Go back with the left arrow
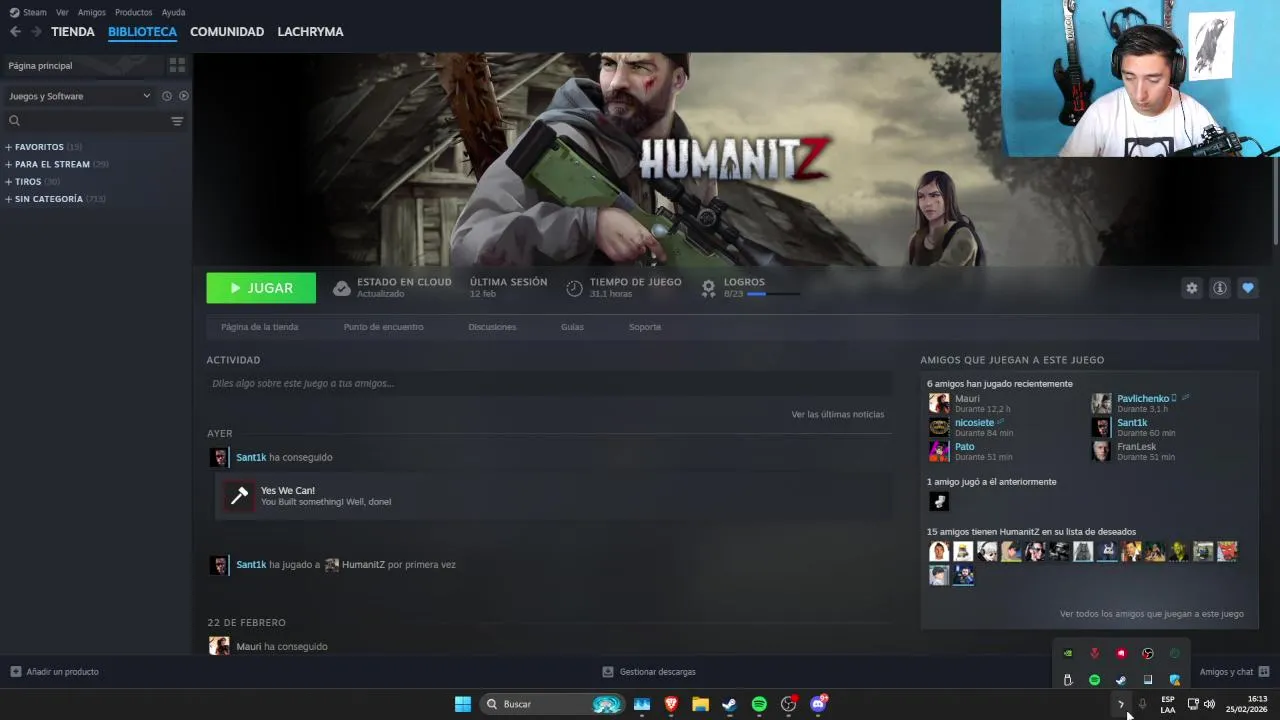1280x720 pixels. pos(15,32)
